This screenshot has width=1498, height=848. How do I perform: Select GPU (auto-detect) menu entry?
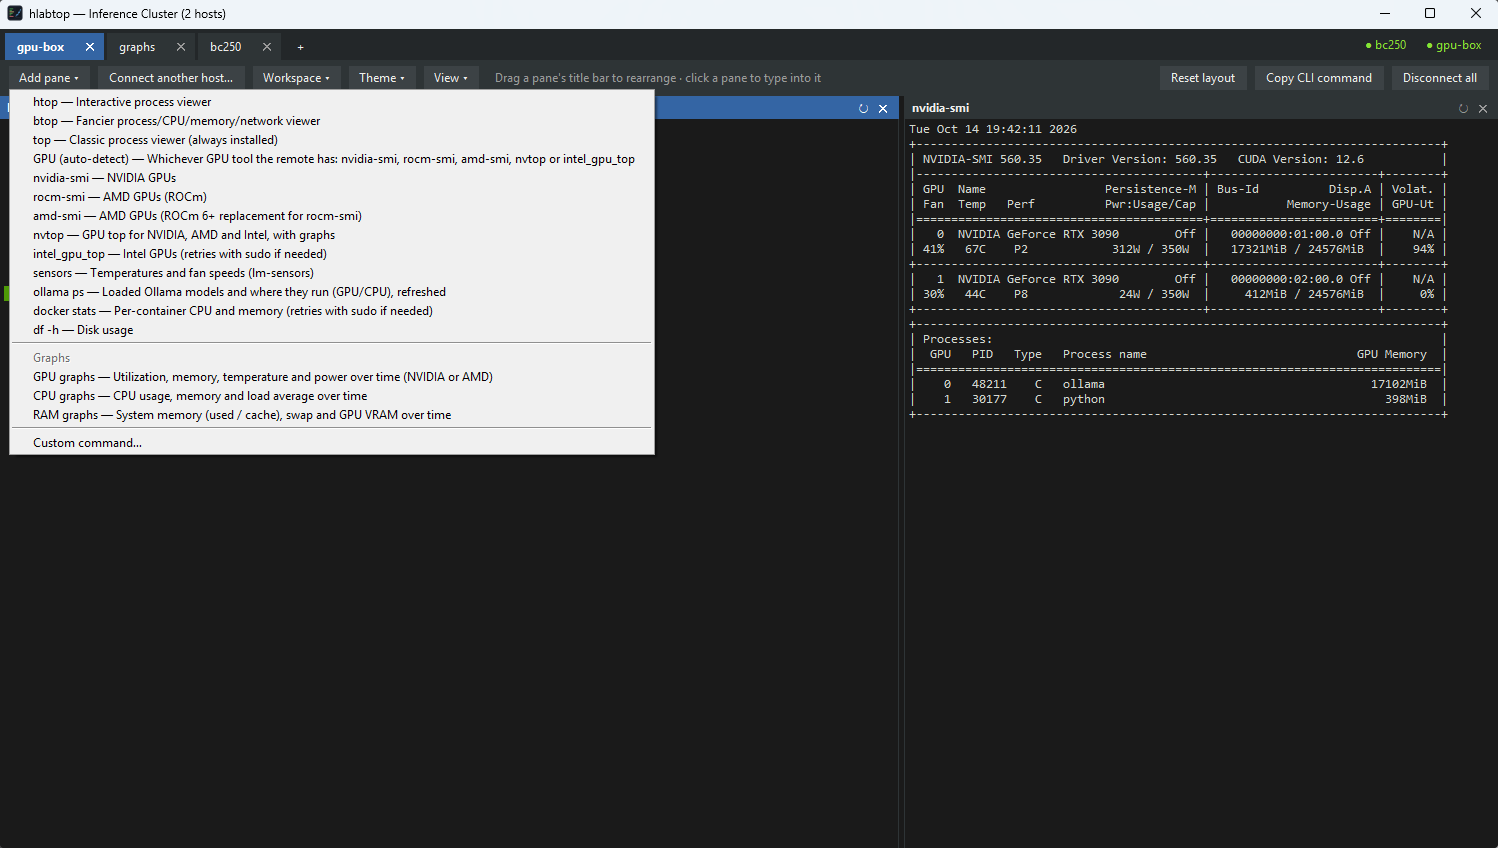click(332, 159)
